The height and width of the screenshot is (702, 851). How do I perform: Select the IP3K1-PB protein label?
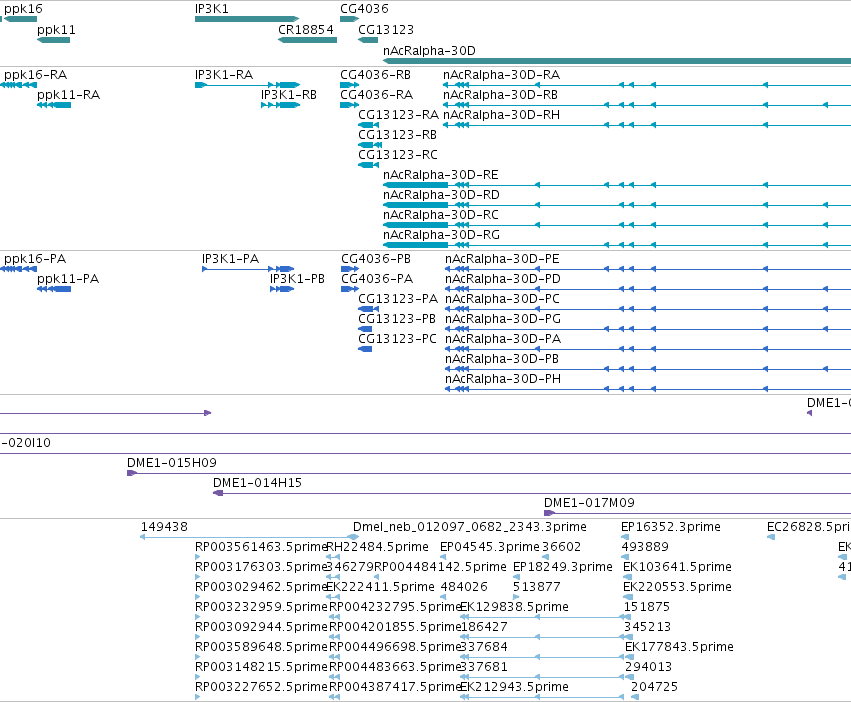pyautogui.click(x=297, y=279)
